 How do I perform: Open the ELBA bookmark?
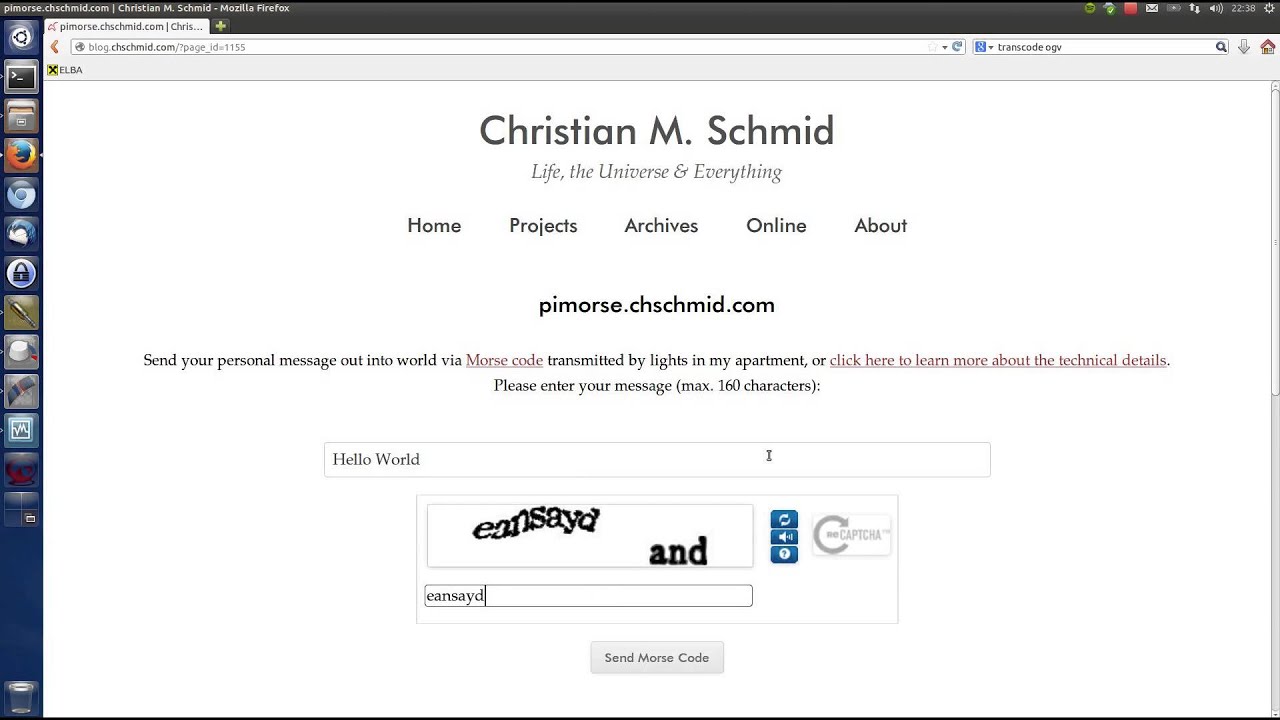[x=65, y=70]
